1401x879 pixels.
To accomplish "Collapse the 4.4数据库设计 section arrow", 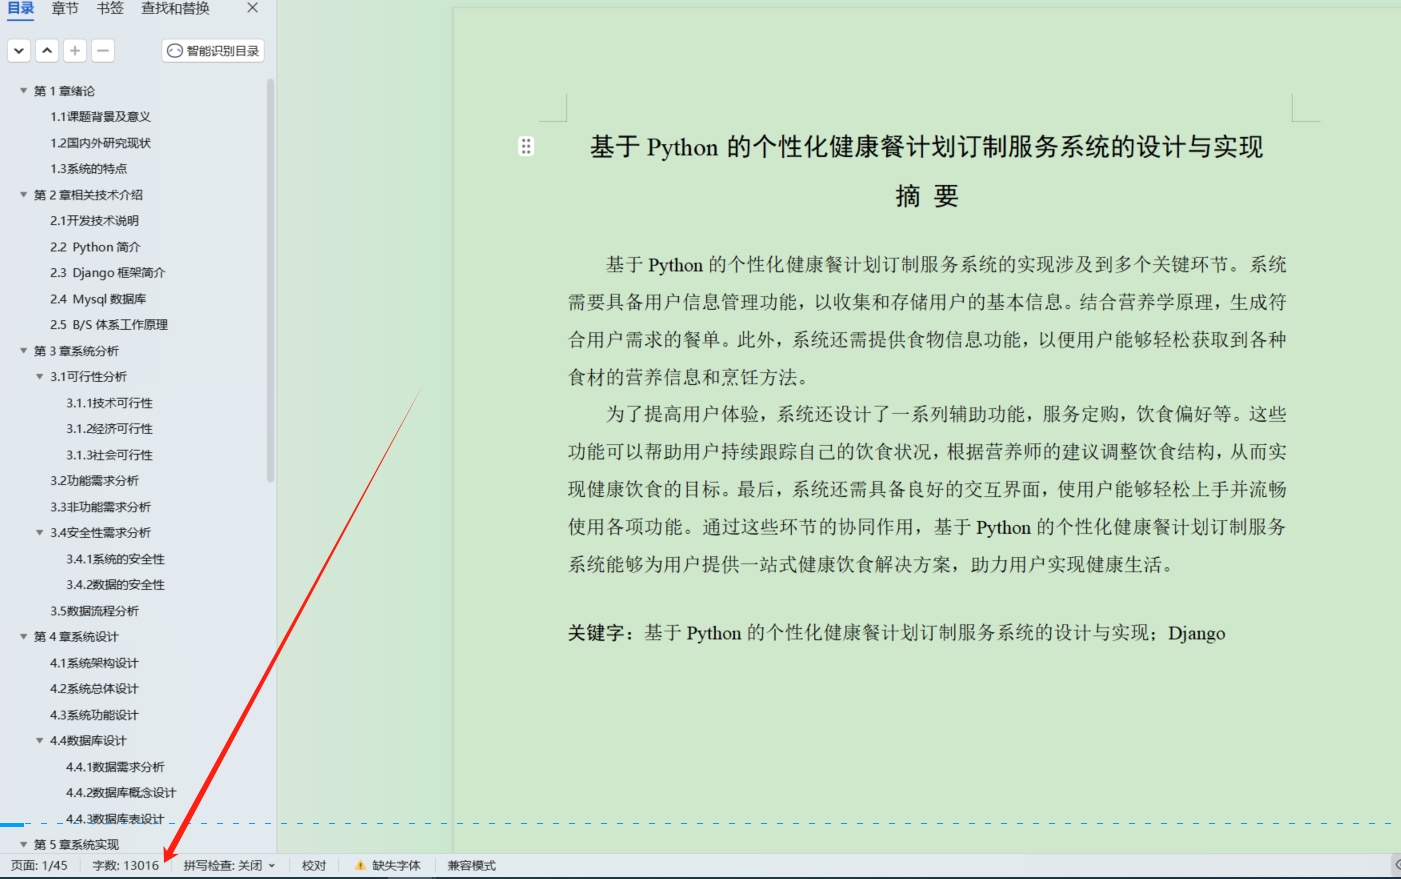I will (x=40, y=741).
